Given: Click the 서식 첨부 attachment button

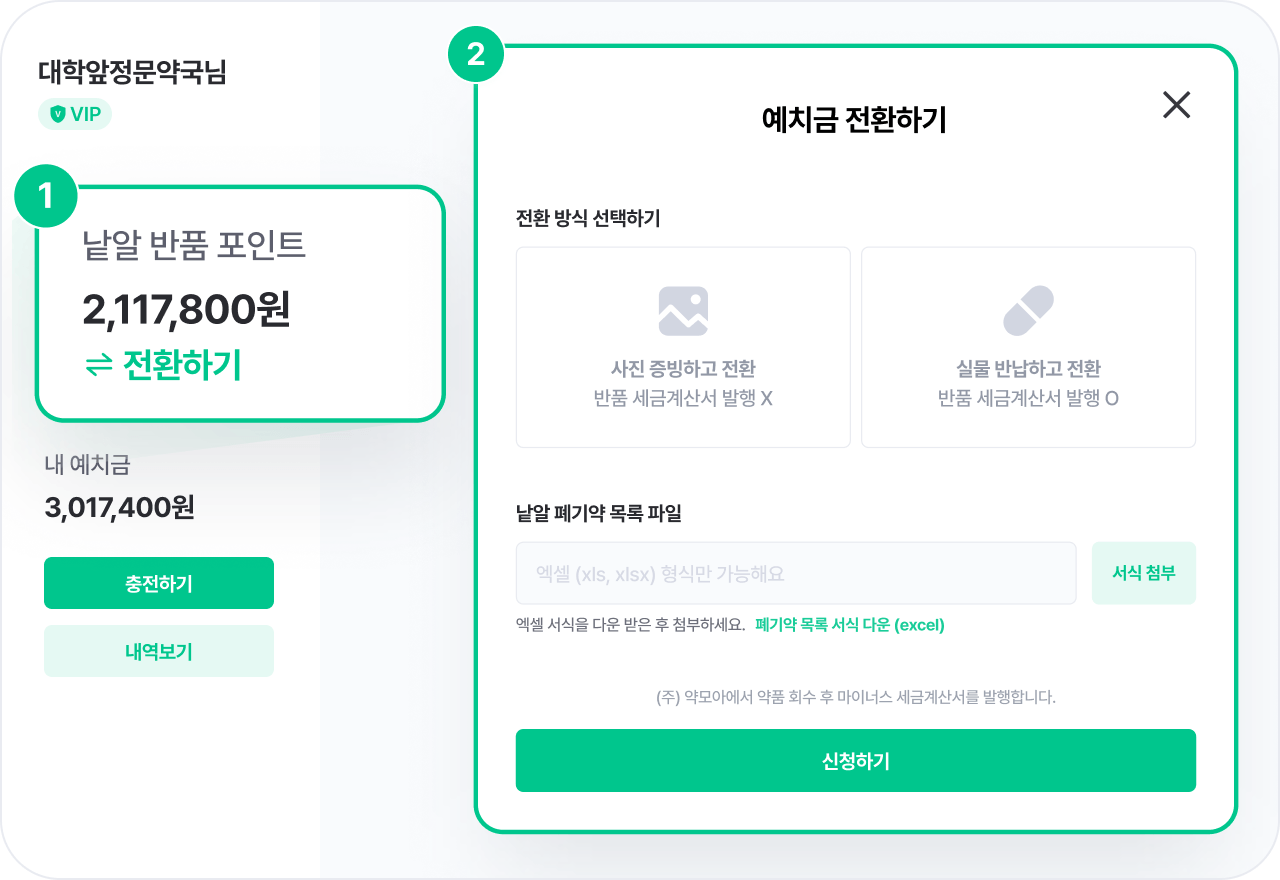Looking at the screenshot, I should tap(1143, 572).
